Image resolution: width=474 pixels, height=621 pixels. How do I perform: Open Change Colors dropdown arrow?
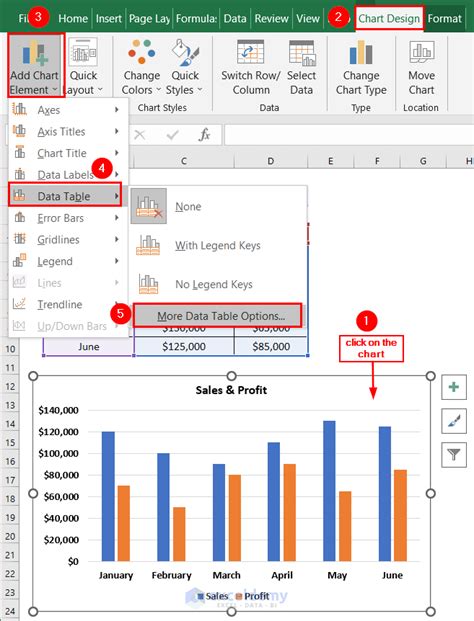pyautogui.click(x=158, y=90)
